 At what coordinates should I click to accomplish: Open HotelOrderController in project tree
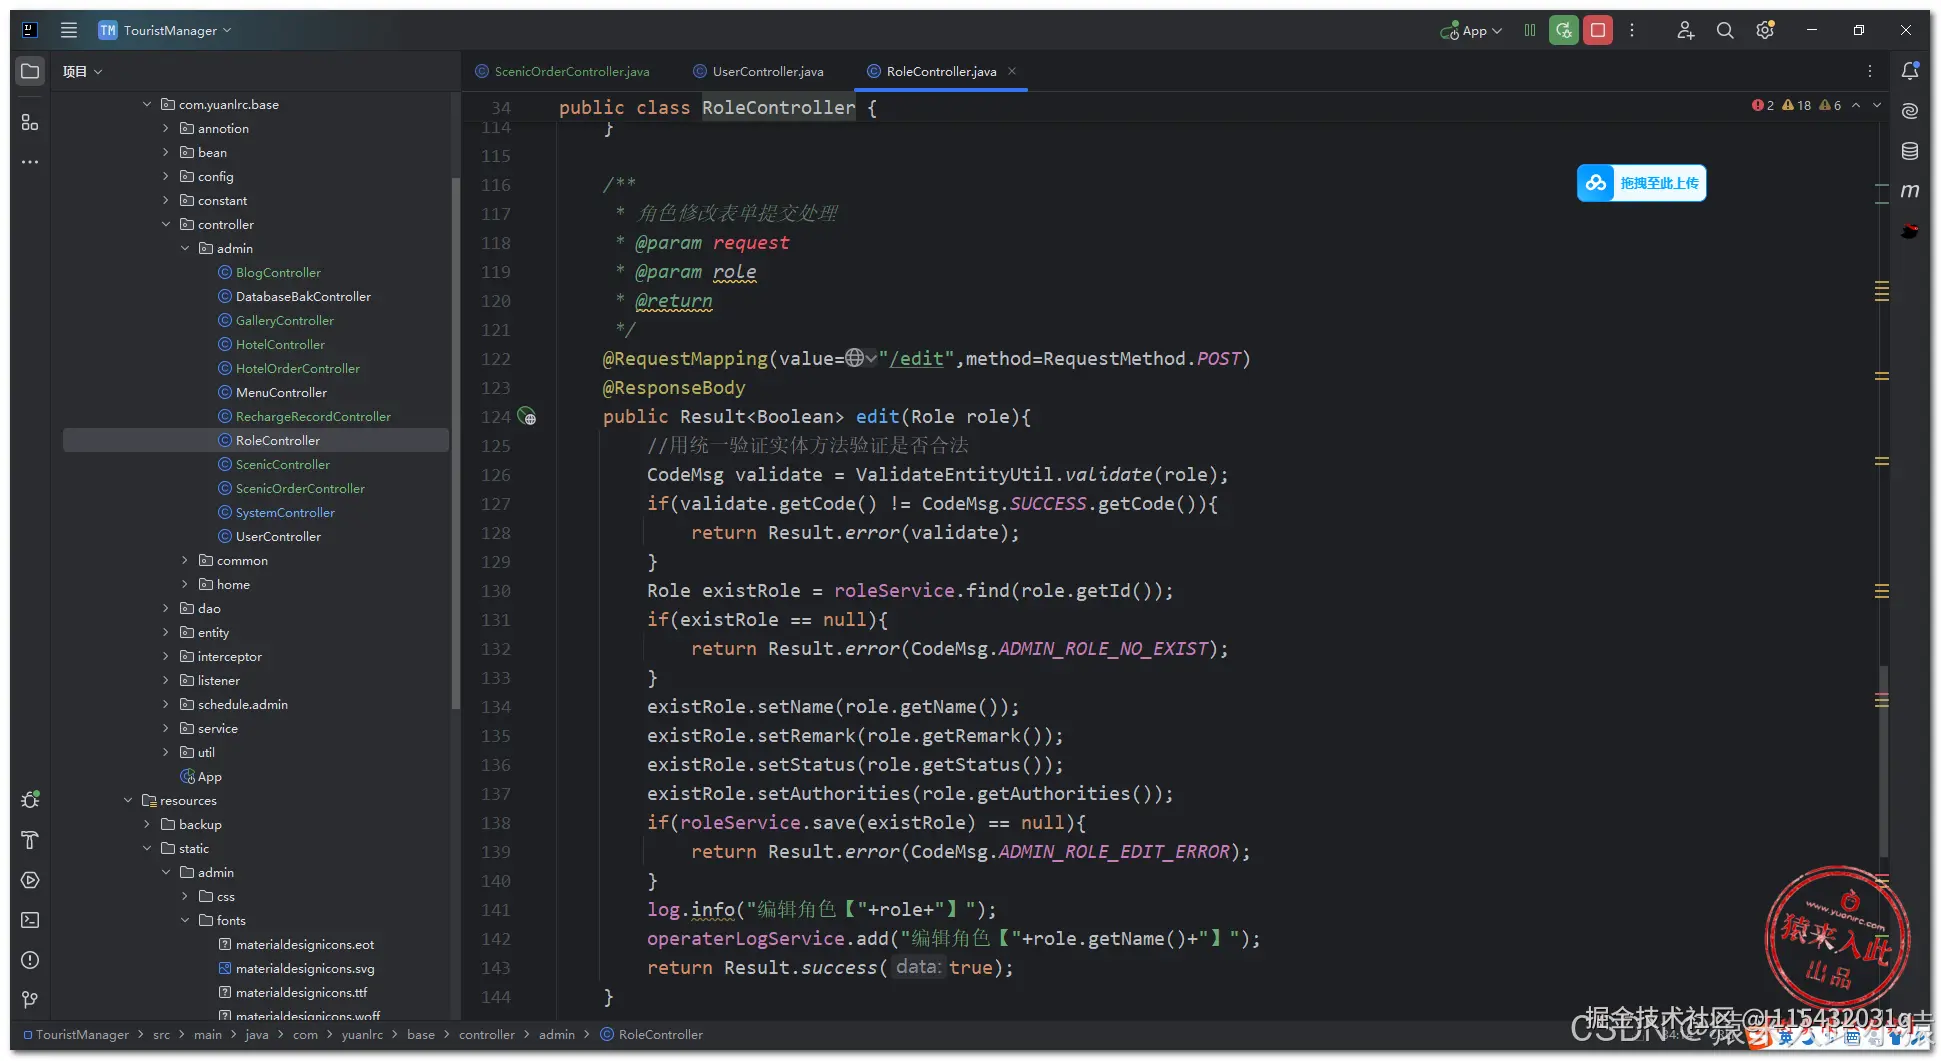(297, 368)
